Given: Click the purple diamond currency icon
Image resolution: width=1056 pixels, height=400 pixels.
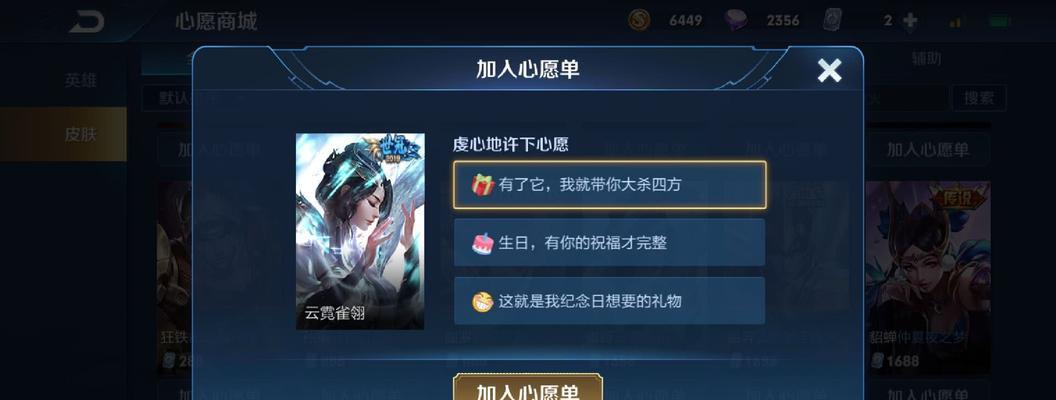Looking at the screenshot, I should coord(736,20).
